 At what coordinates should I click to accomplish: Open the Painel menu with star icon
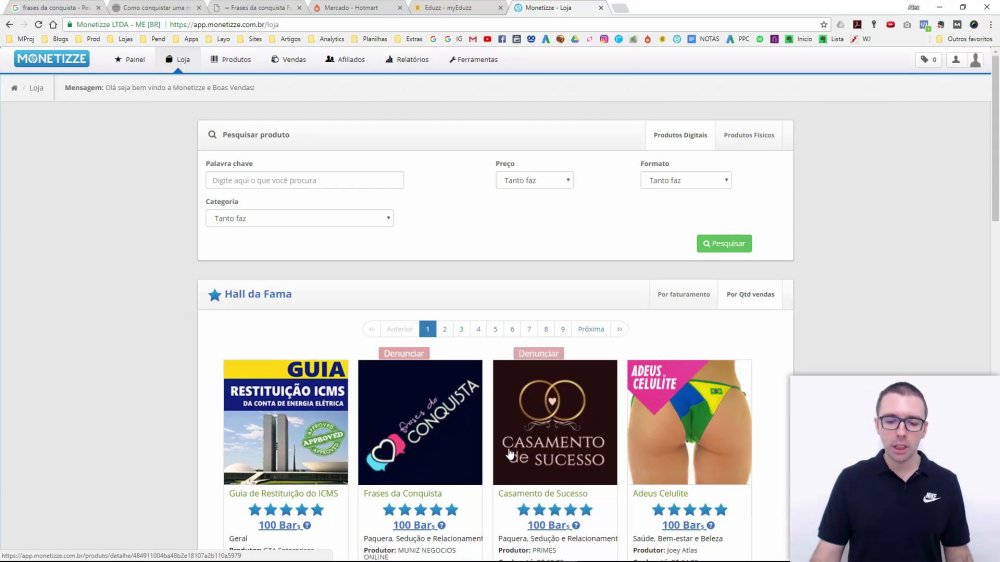pyautogui.click(x=129, y=59)
